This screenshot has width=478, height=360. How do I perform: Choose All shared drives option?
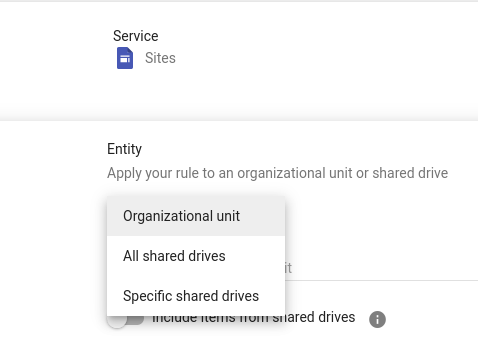point(174,256)
